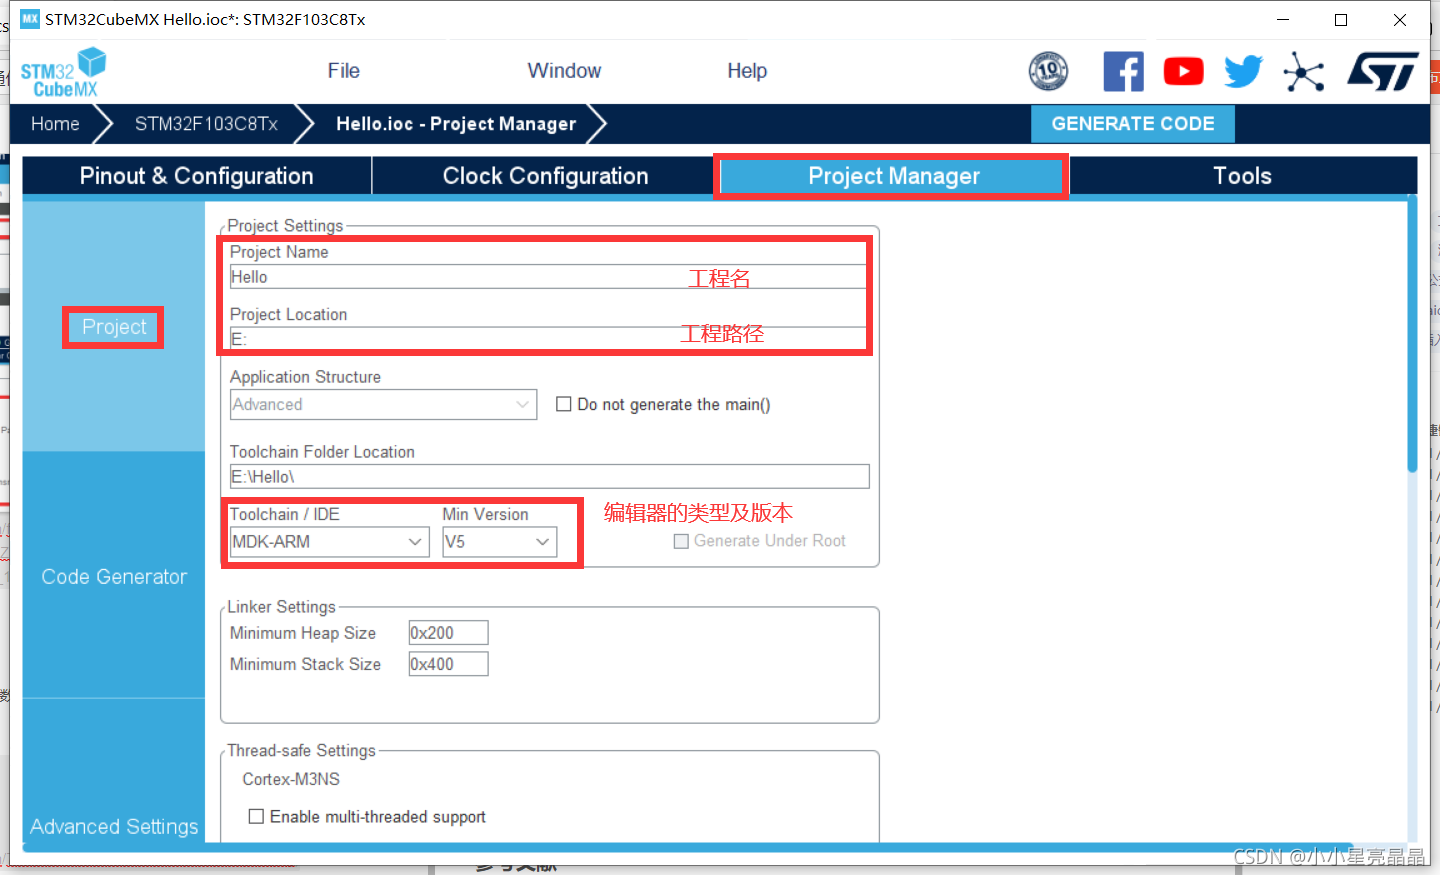
Task: Toggle Generate Under Root checkbox
Action: (681, 541)
